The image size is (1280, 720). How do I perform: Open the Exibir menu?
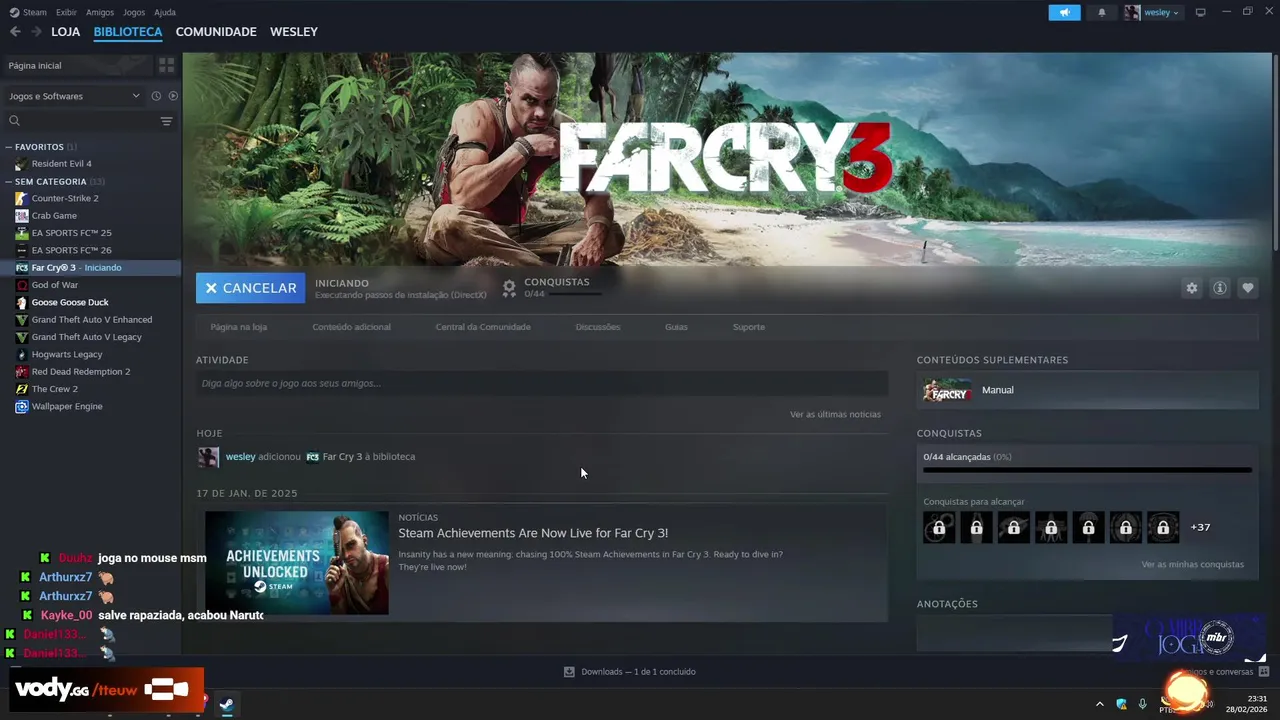66,12
